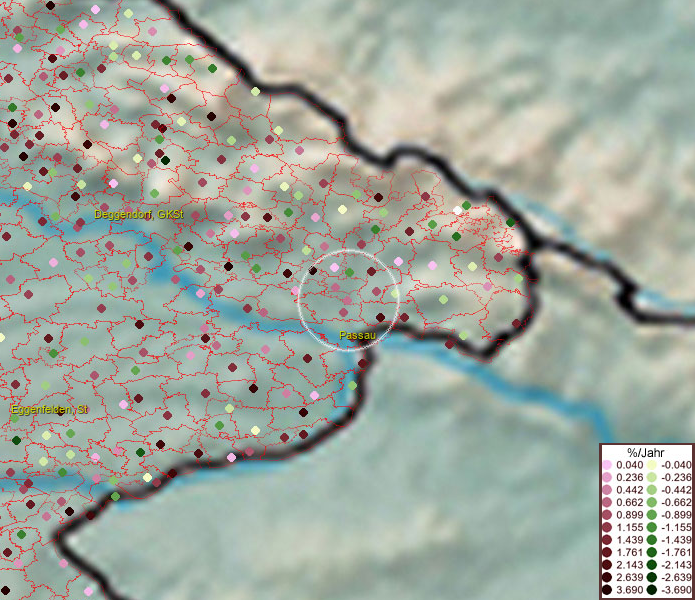Select the -0.899 green legend swatch

pos(652,515)
